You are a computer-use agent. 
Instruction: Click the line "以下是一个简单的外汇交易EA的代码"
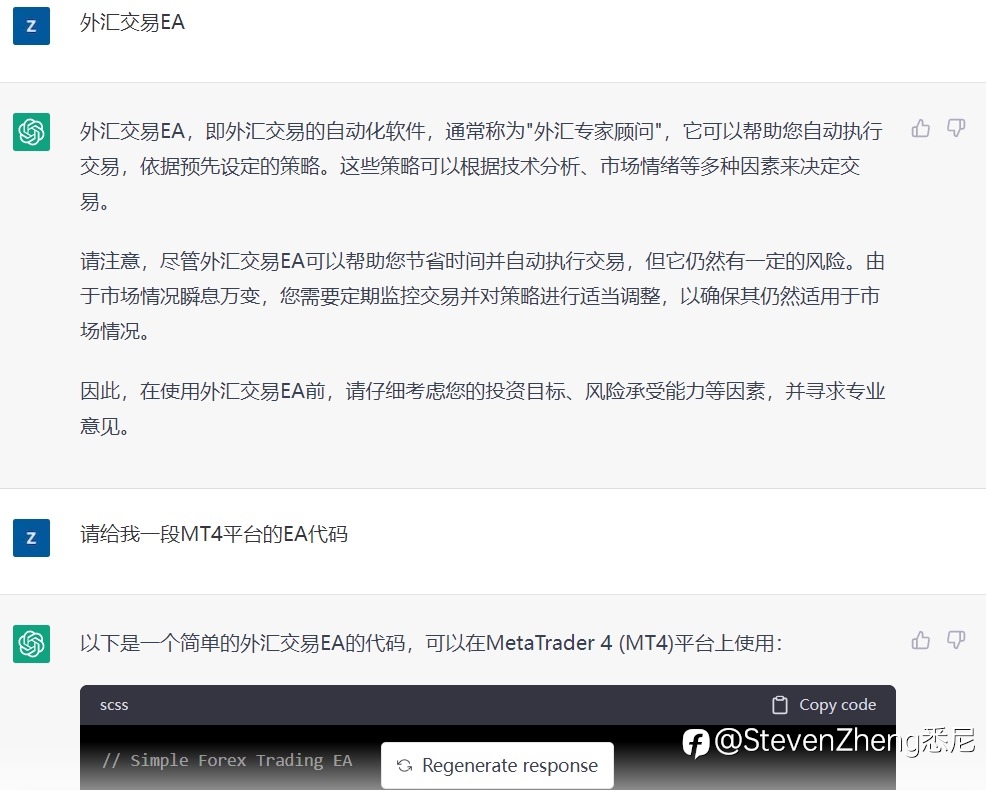[431, 643]
